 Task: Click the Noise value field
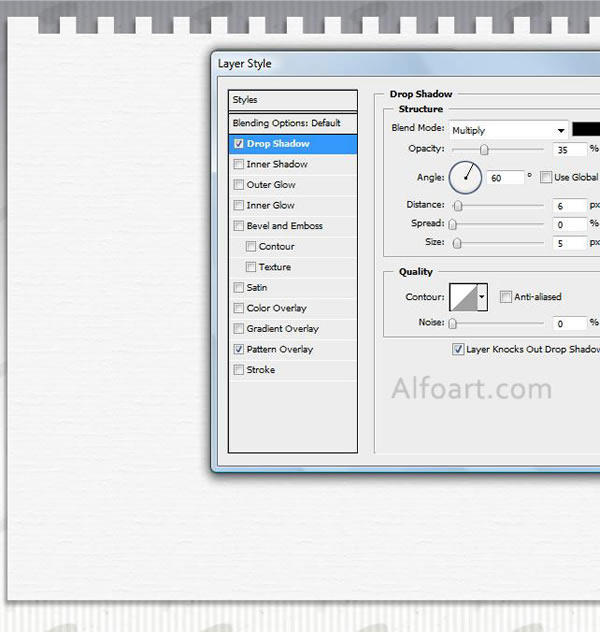(x=569, y=323)
